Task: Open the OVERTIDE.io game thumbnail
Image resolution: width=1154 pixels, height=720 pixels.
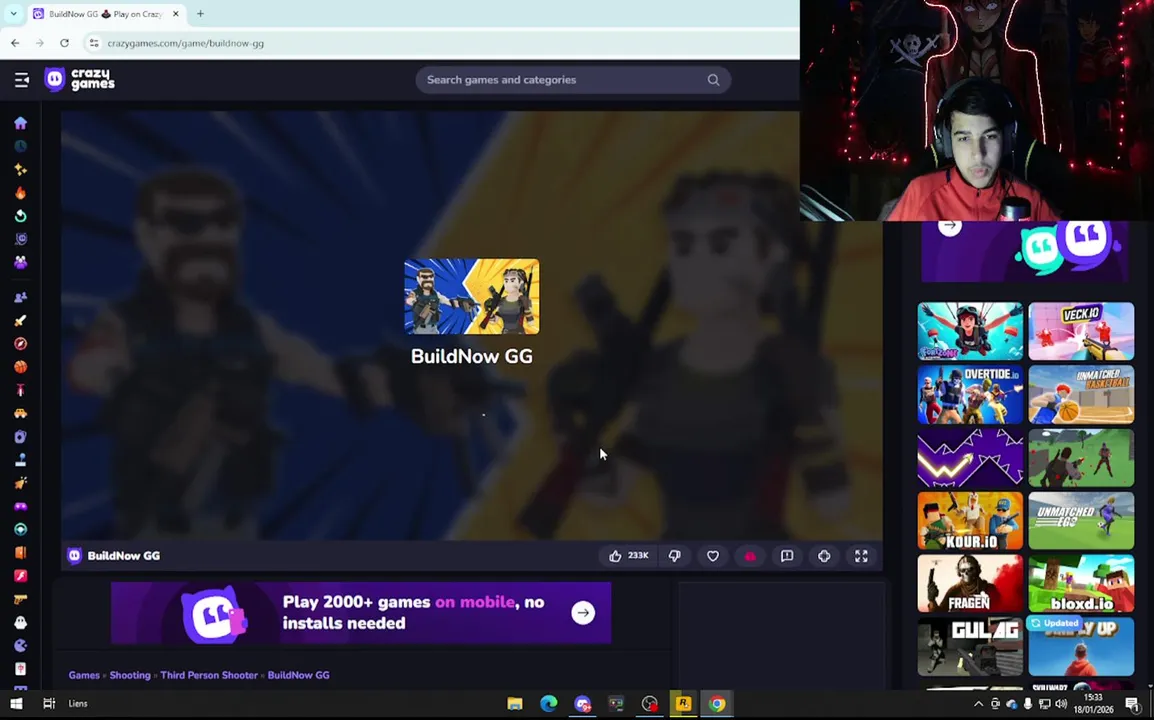Action: click(970, 395)
